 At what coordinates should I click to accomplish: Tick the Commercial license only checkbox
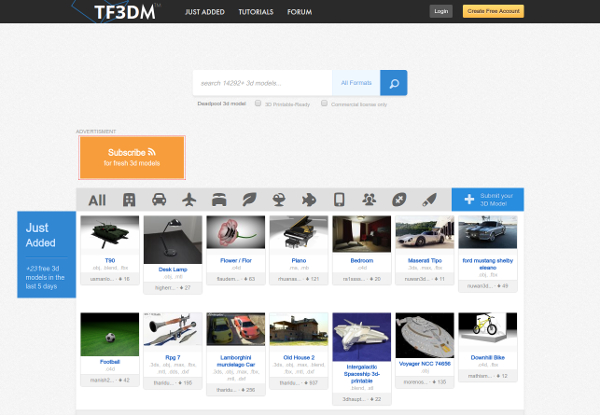(x=324, y=103)
